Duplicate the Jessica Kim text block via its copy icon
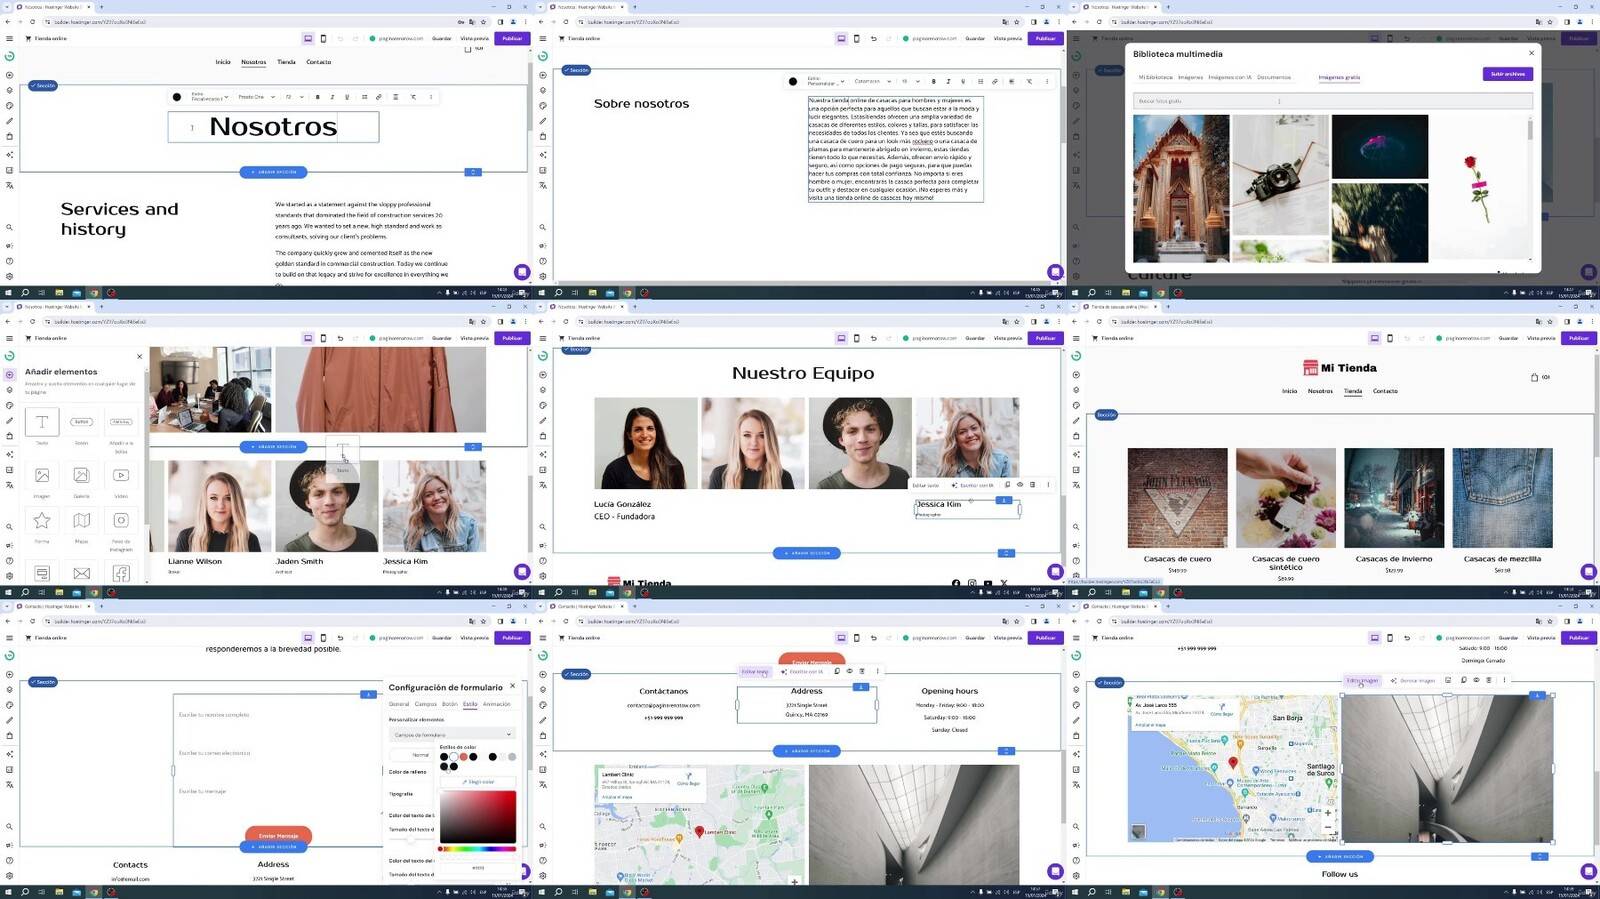Viewport: 1600px width, 899px height. [x=1007, y=485]
